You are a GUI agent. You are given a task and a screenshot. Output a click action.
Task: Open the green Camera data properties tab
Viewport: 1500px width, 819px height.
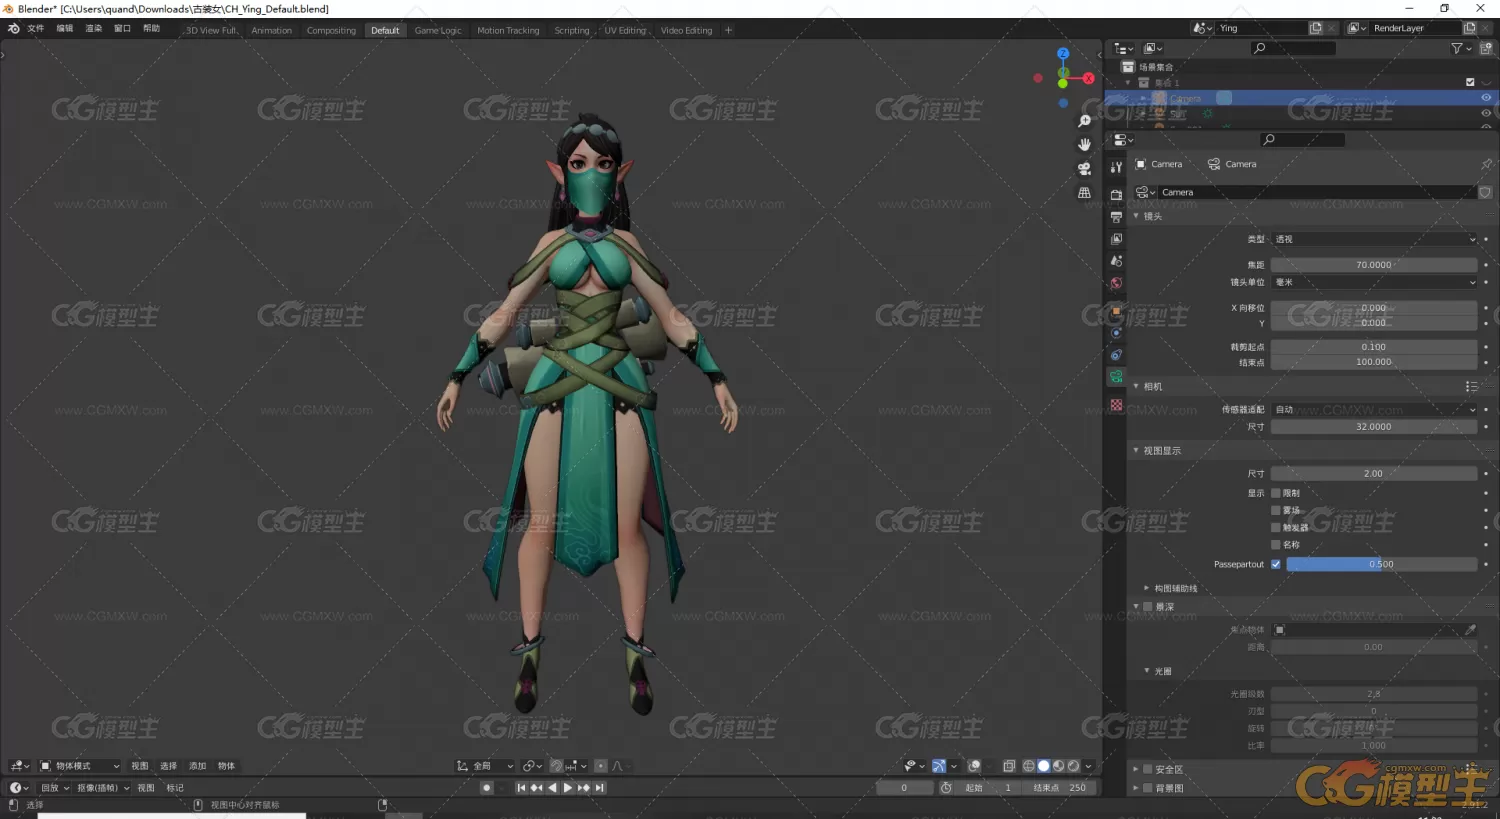(1116, 377)
